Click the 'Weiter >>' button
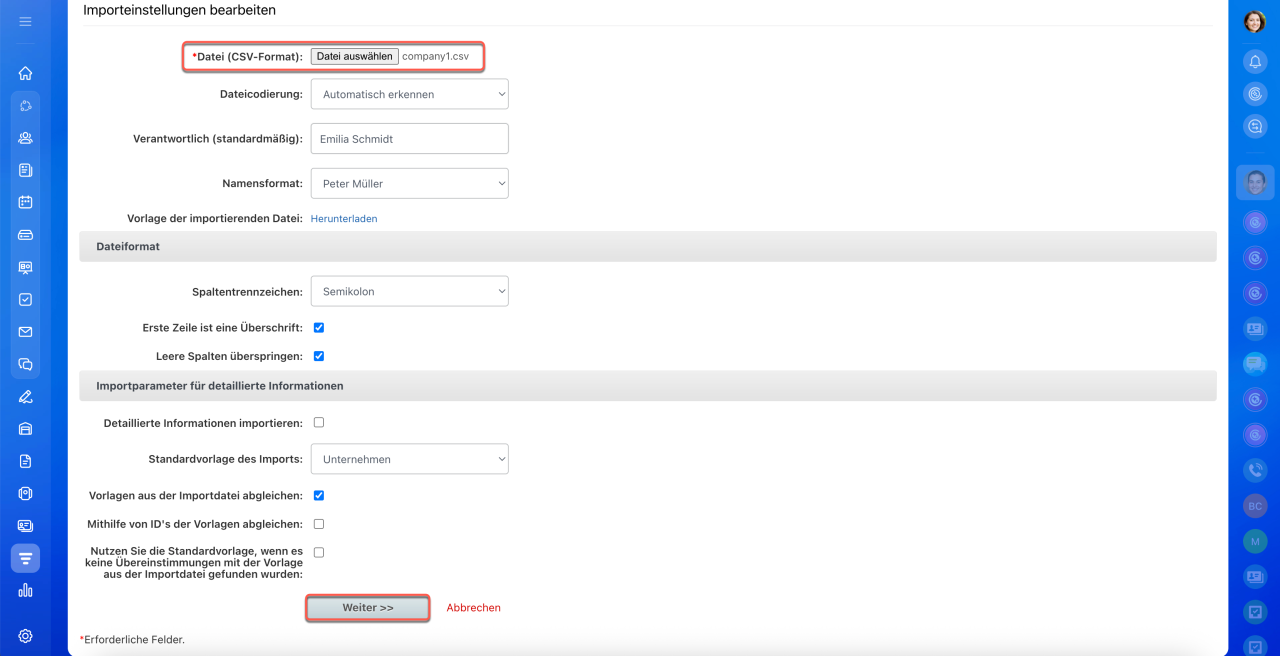The height and width of the screenshot is (656, 1280). coord(368,608)
